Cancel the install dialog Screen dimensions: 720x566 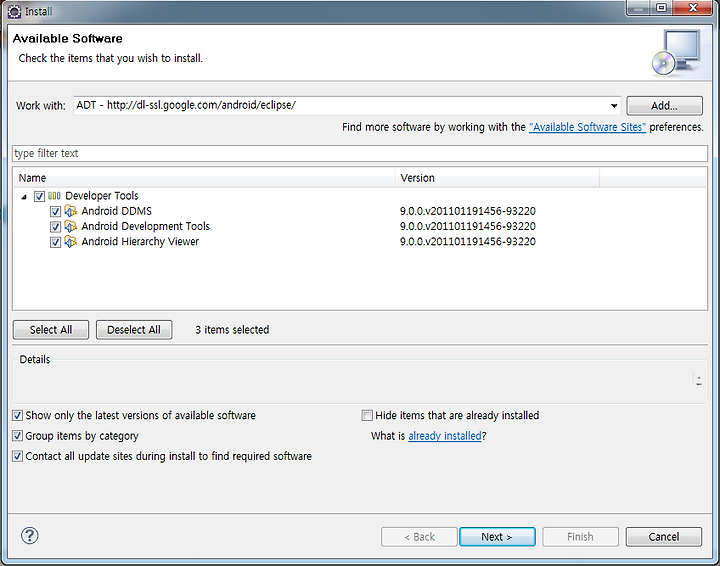[664, 537]
